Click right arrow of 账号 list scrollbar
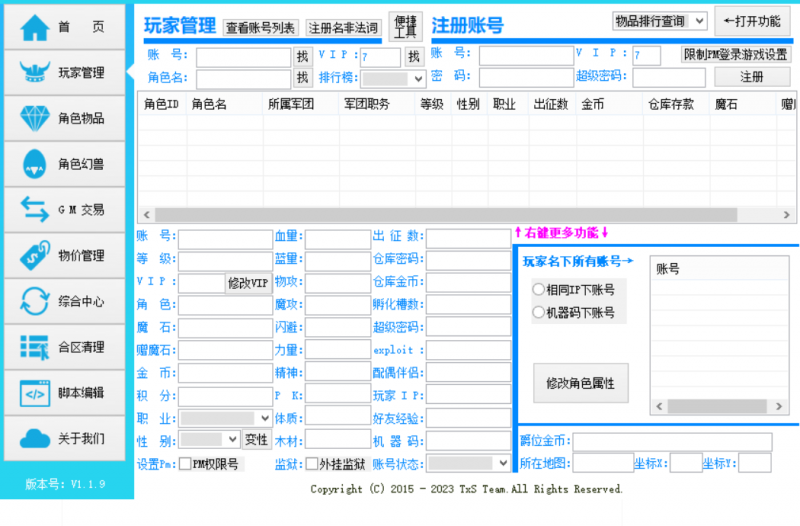800x526 pixels. point(779,406)
